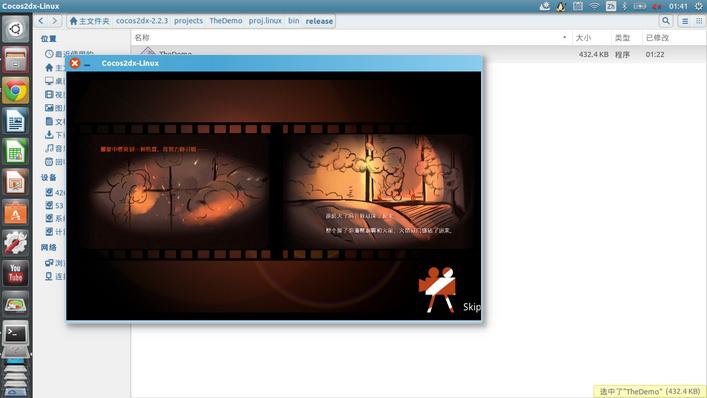
Task: Click the clock showing 01:41
Action: (x=678, y=6)
